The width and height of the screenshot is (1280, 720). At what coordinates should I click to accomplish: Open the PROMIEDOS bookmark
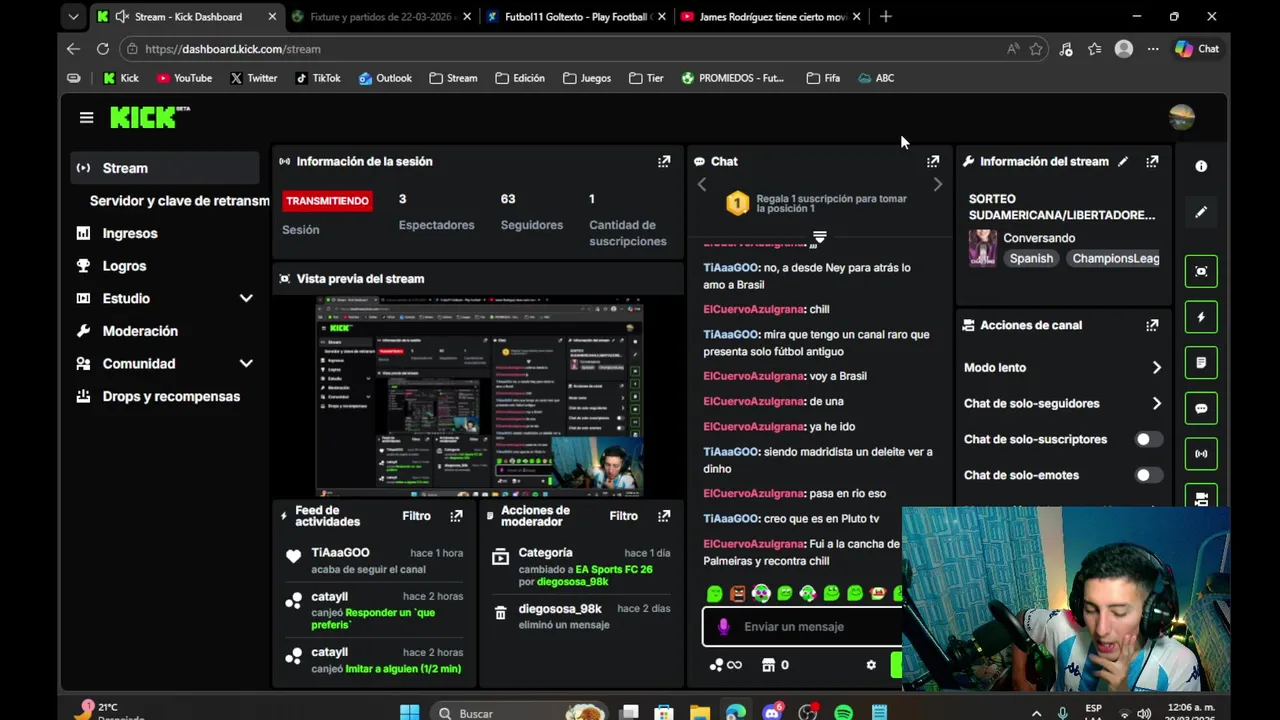click(x=733, y=78)
